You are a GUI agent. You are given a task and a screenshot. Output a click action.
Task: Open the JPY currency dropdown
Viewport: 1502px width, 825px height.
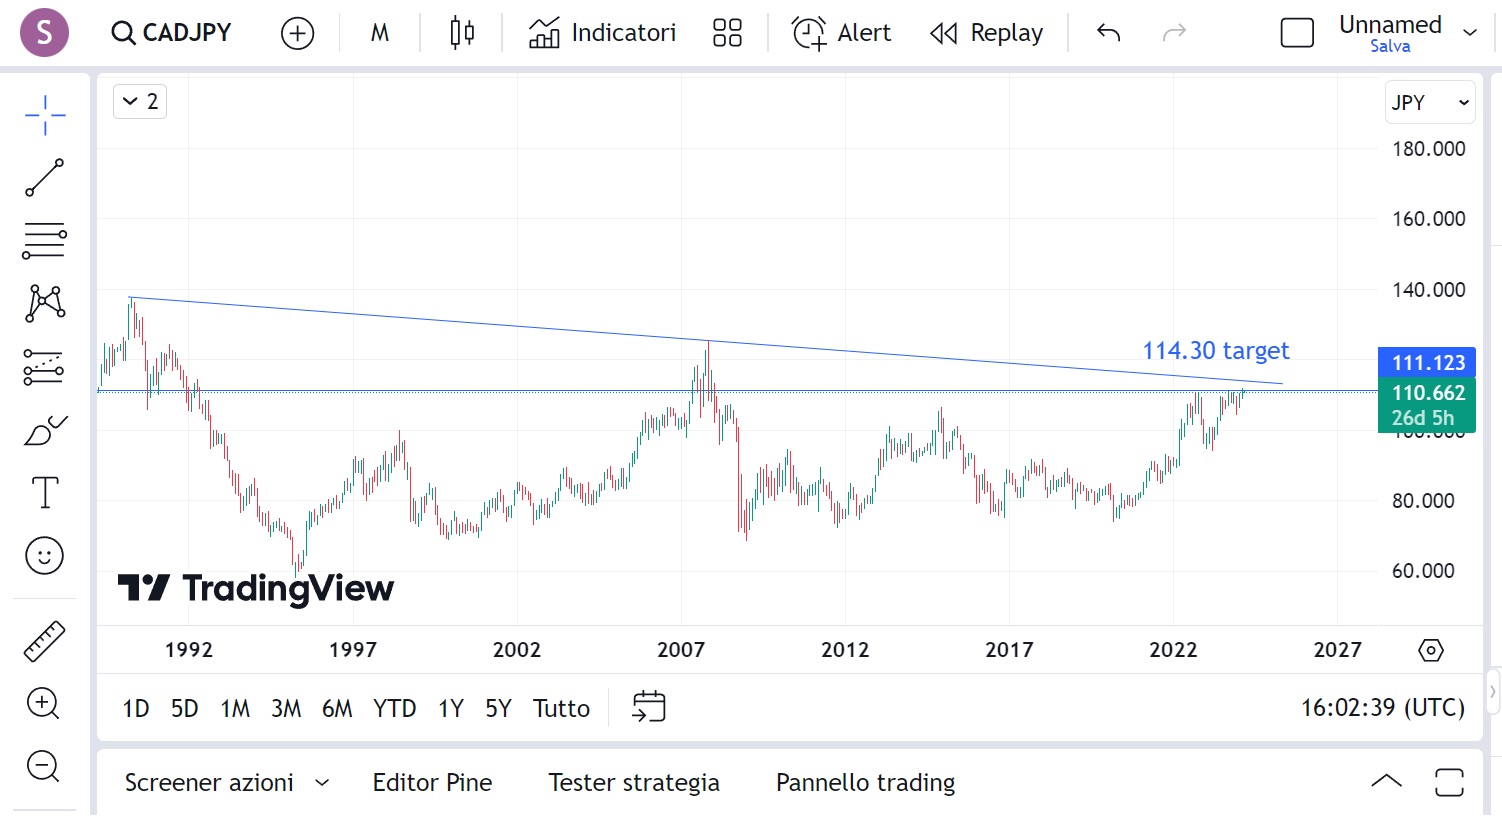[1429, 101]
